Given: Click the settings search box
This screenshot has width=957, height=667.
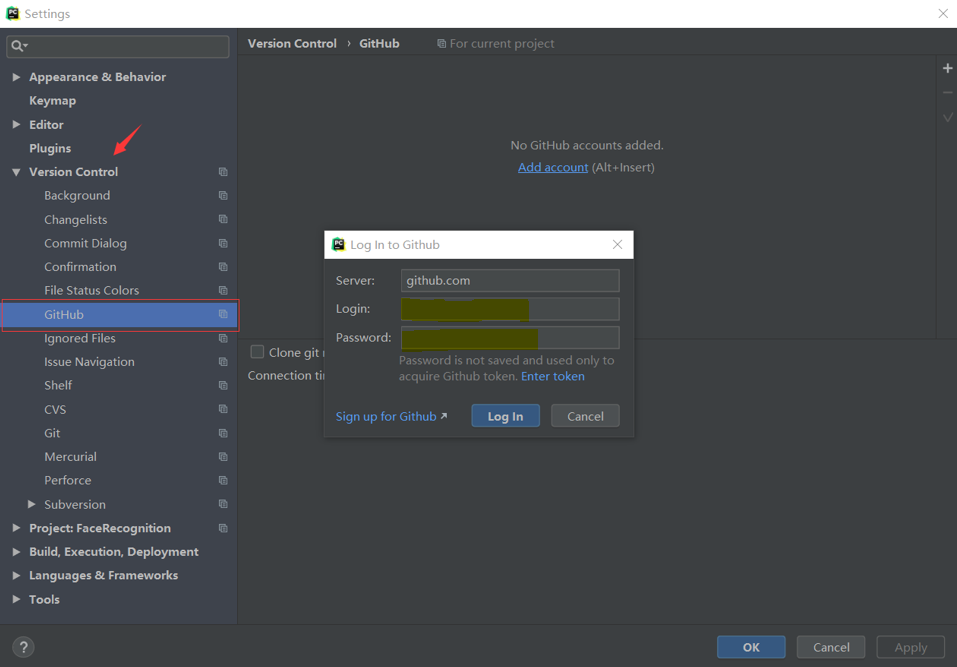Looking at the screenshot, I should pyautogui.click(x=118, y=46).
